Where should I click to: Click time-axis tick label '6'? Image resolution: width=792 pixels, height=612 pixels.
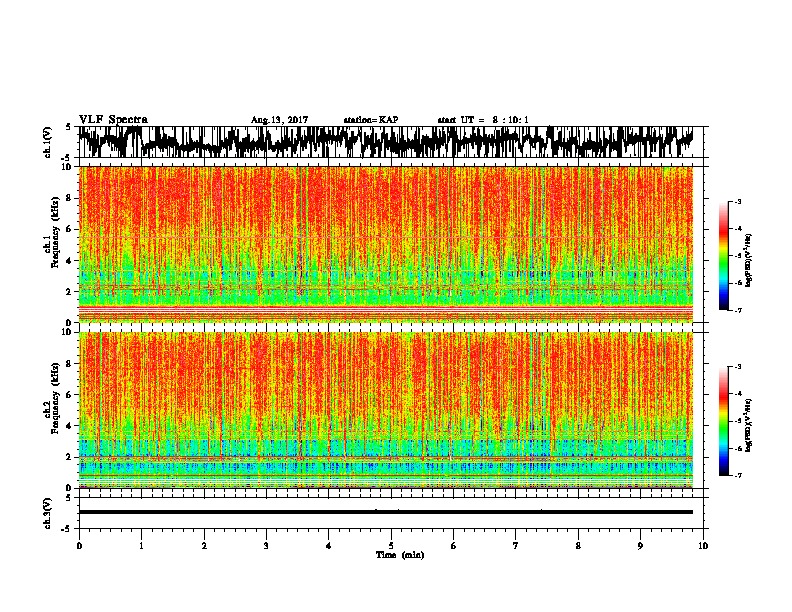tap(453, 546)
